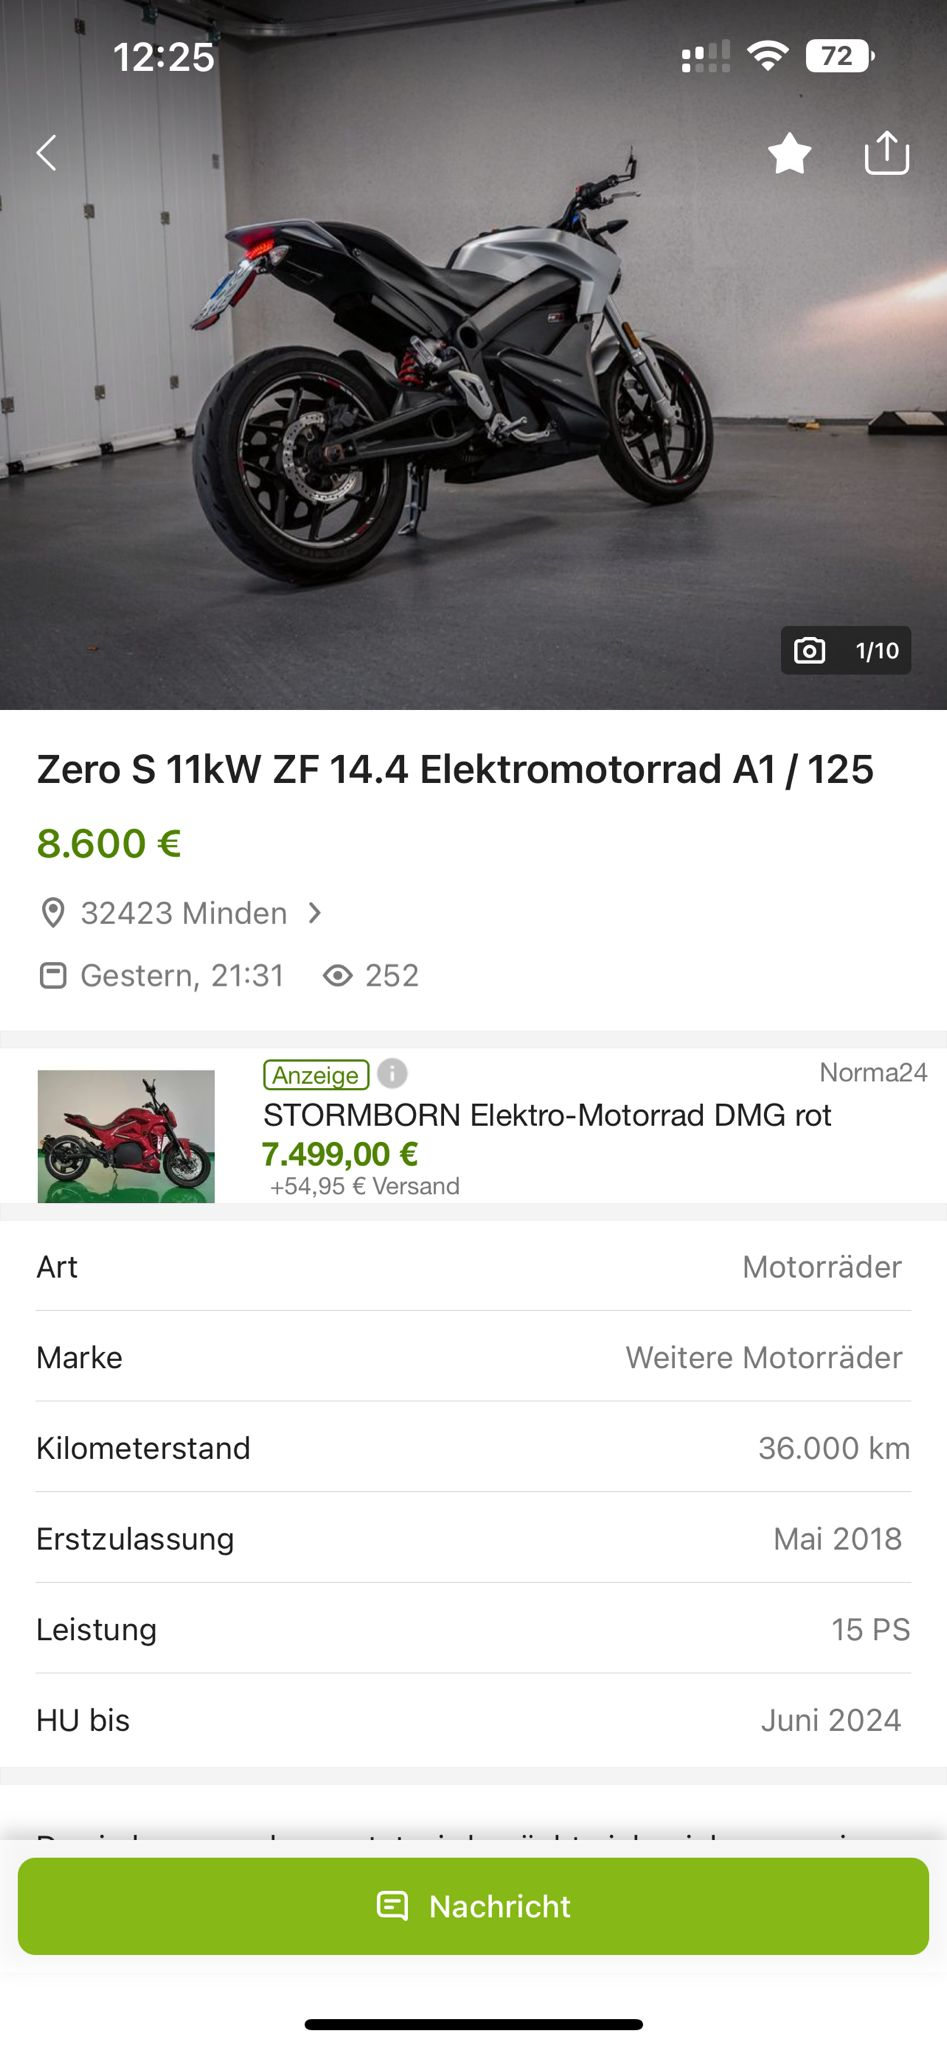
Task: Tap the red STORMBORN motorcycle thumbnail
Action: [x=126, y=1136]
